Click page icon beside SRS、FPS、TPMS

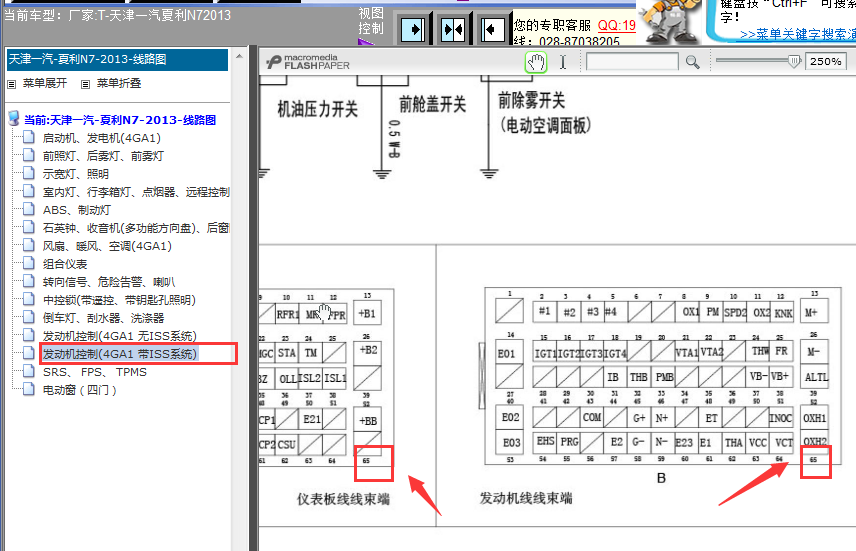(x=29, y=372)
